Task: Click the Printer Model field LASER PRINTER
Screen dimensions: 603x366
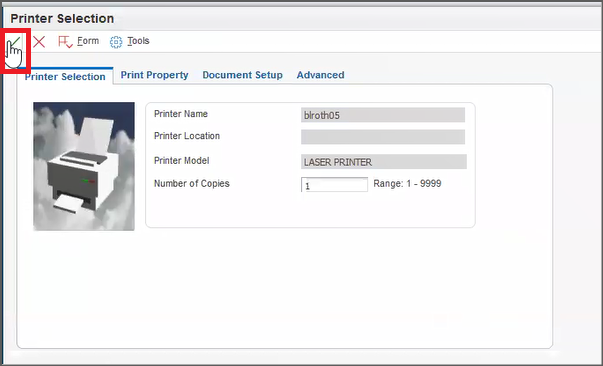Action: 384,162
